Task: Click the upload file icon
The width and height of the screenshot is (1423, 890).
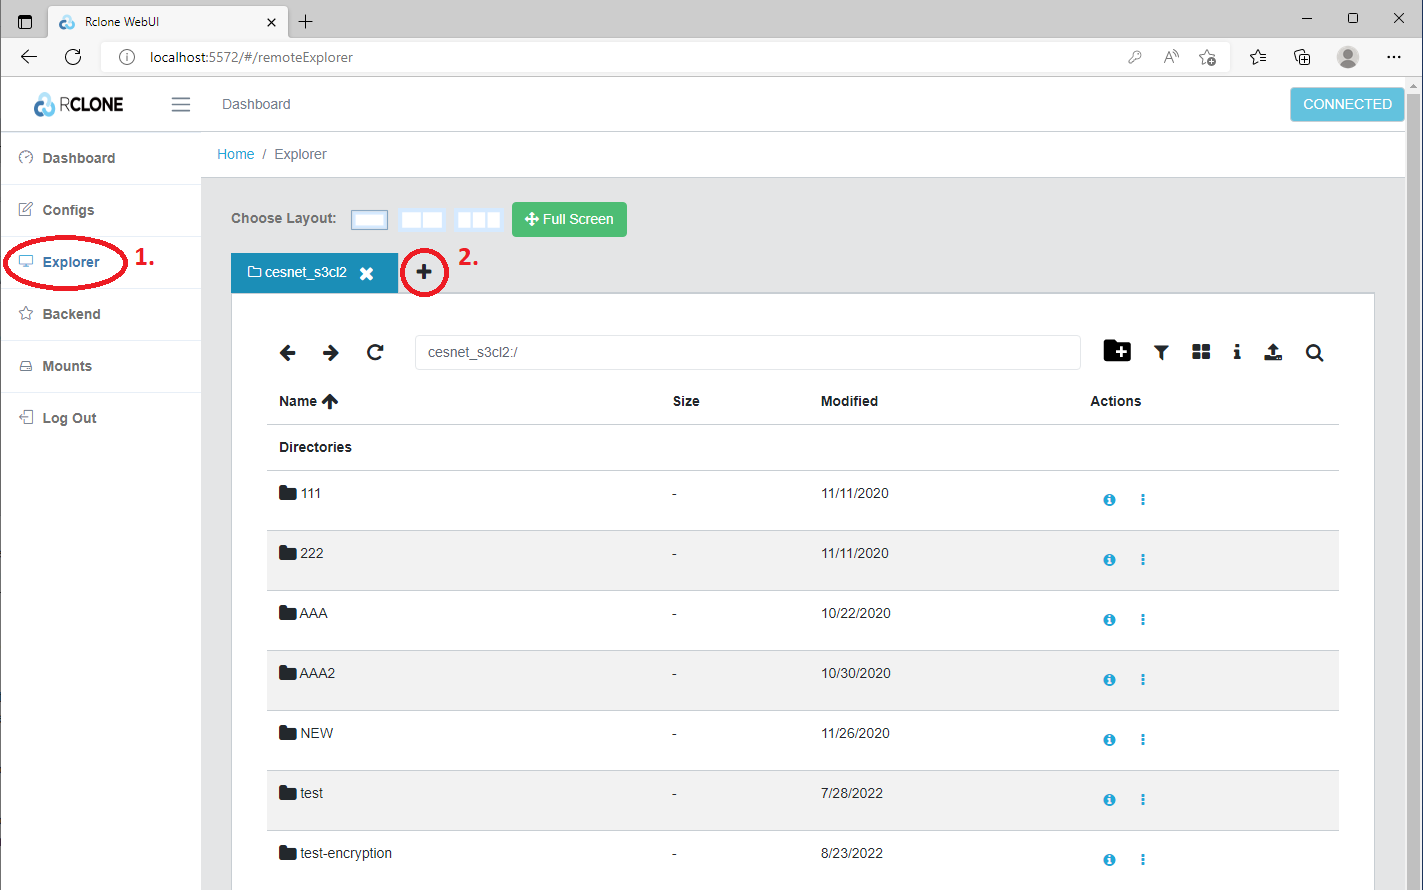Action: click(x=1273, y=352)
